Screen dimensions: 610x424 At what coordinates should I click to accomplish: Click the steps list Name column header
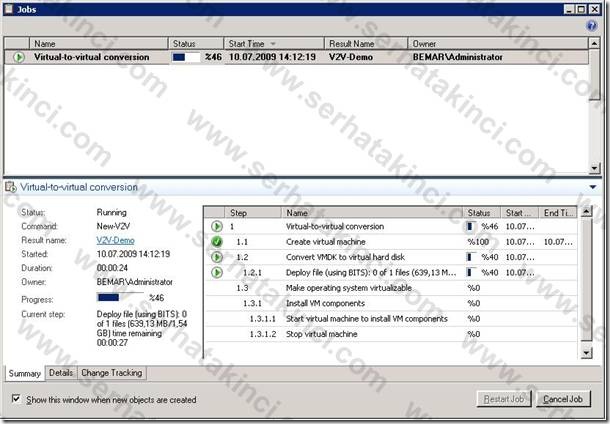[x=372, y=213]
